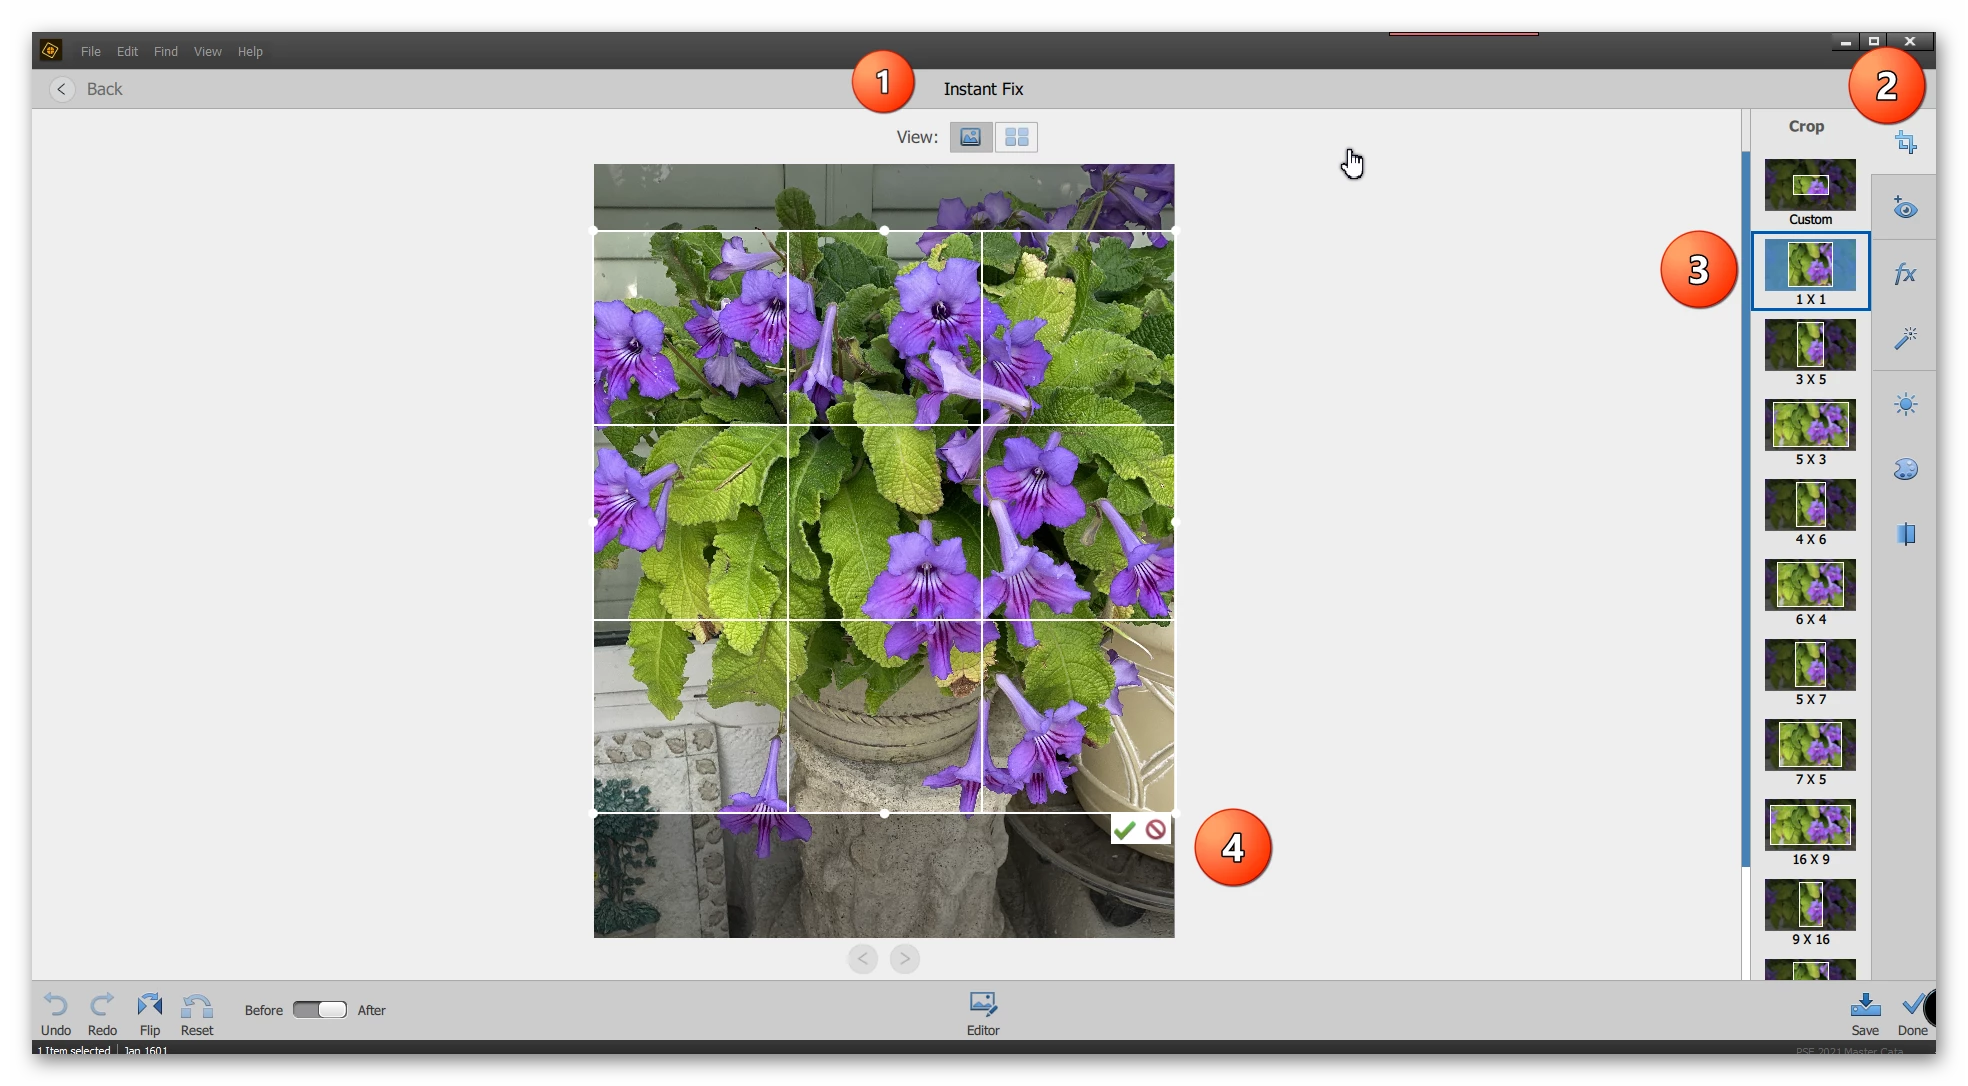Go to previous photo arrow
Image resolution: width=1968 pixels, height=1086 pixels.
pyautogui.click(x=863, y=959)
